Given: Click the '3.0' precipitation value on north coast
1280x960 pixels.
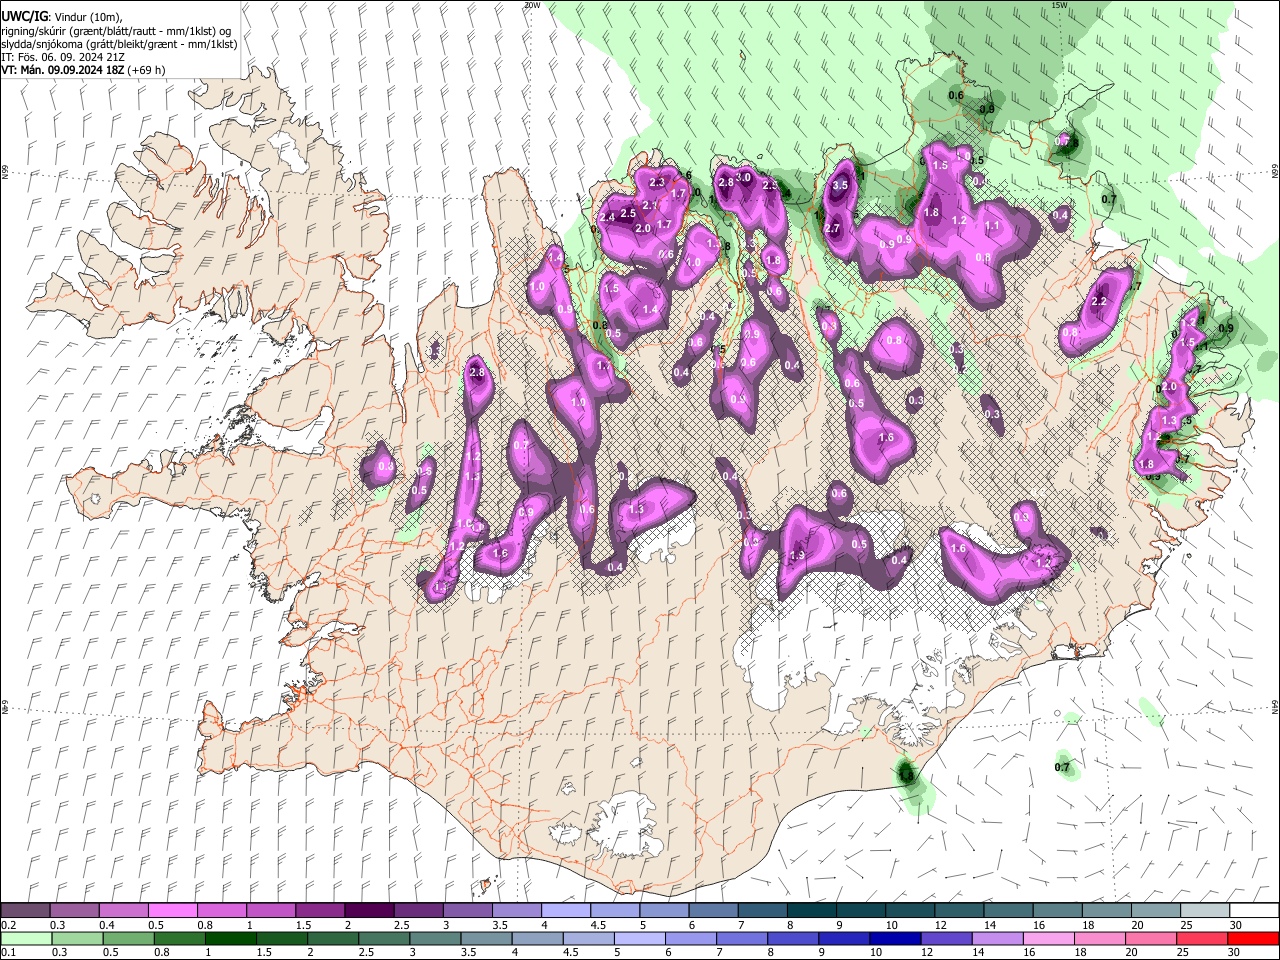Looking at the screenshot, I should (744, 177).
